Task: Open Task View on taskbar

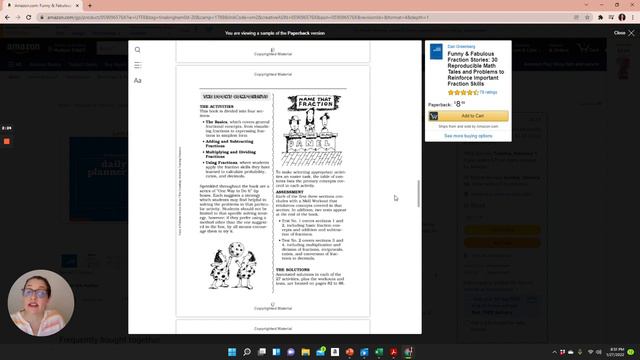Action: click(x=262, y=352)
